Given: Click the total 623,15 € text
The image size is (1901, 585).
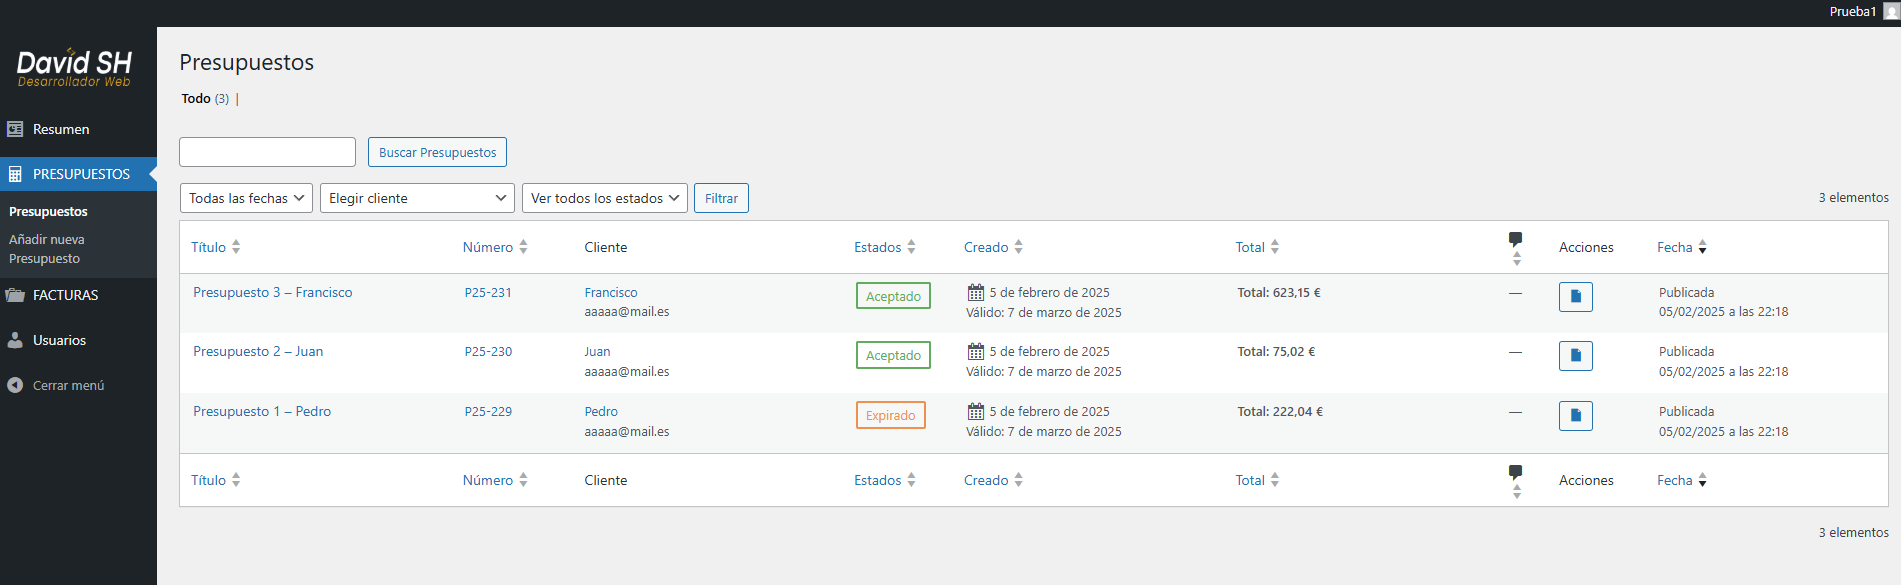Looking at the screenshot, I should click(x=1278, y=292).
